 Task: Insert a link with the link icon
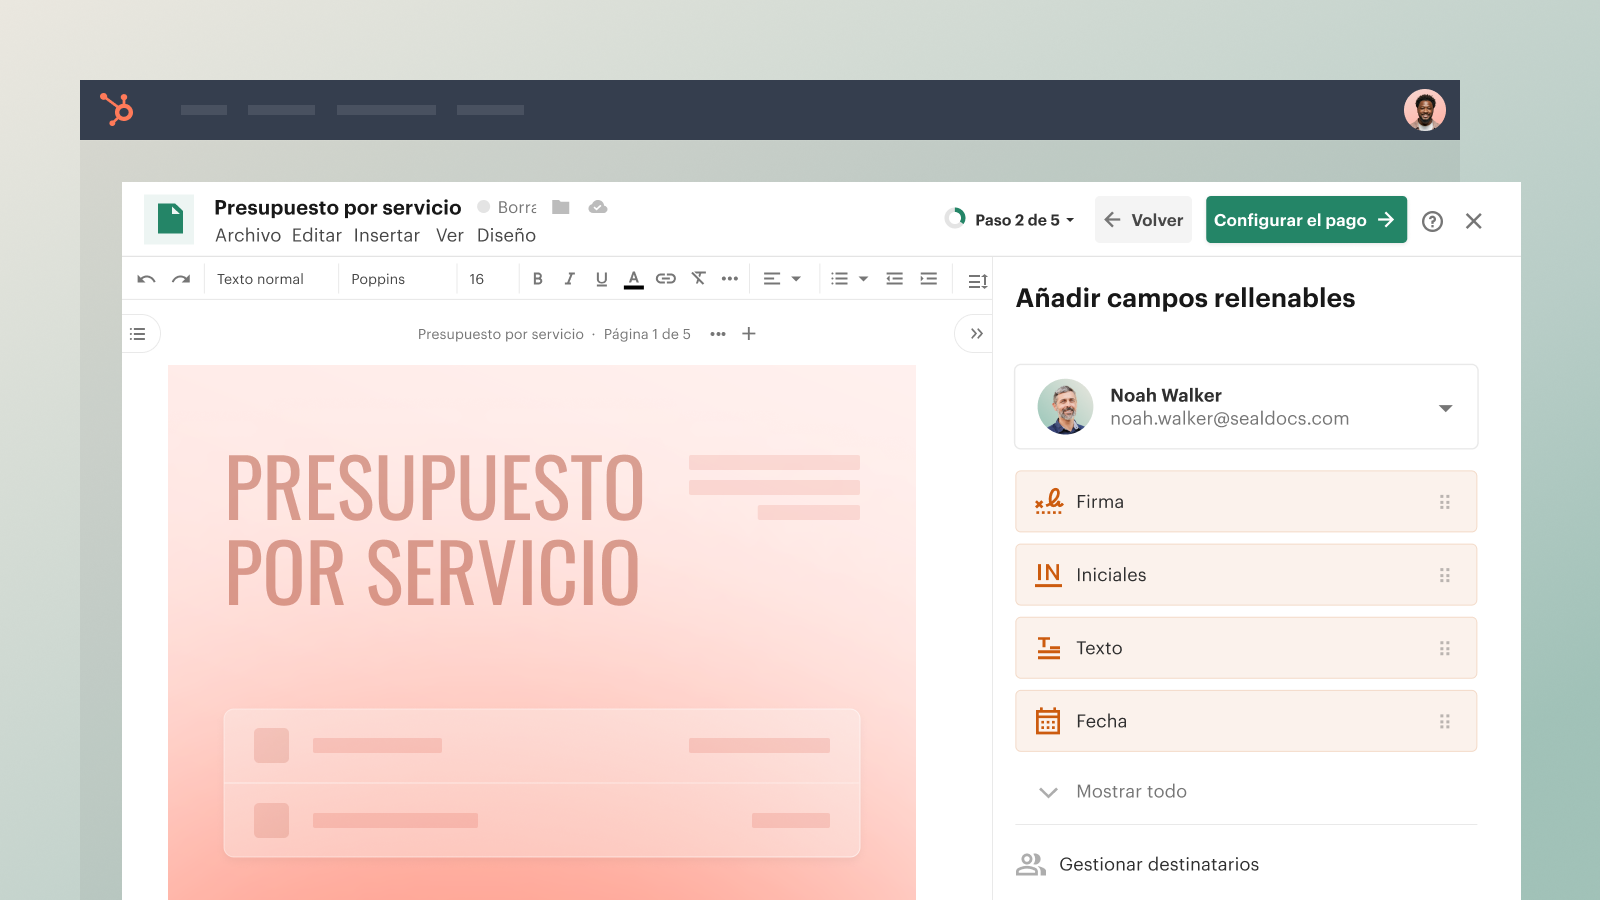pyautogui.click(x=666, y=279)
